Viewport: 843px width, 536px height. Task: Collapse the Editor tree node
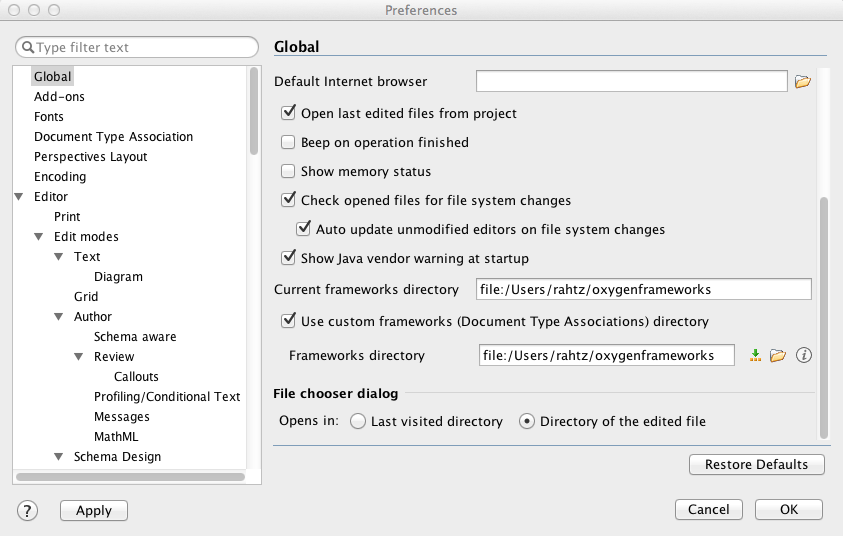(20, 197)
